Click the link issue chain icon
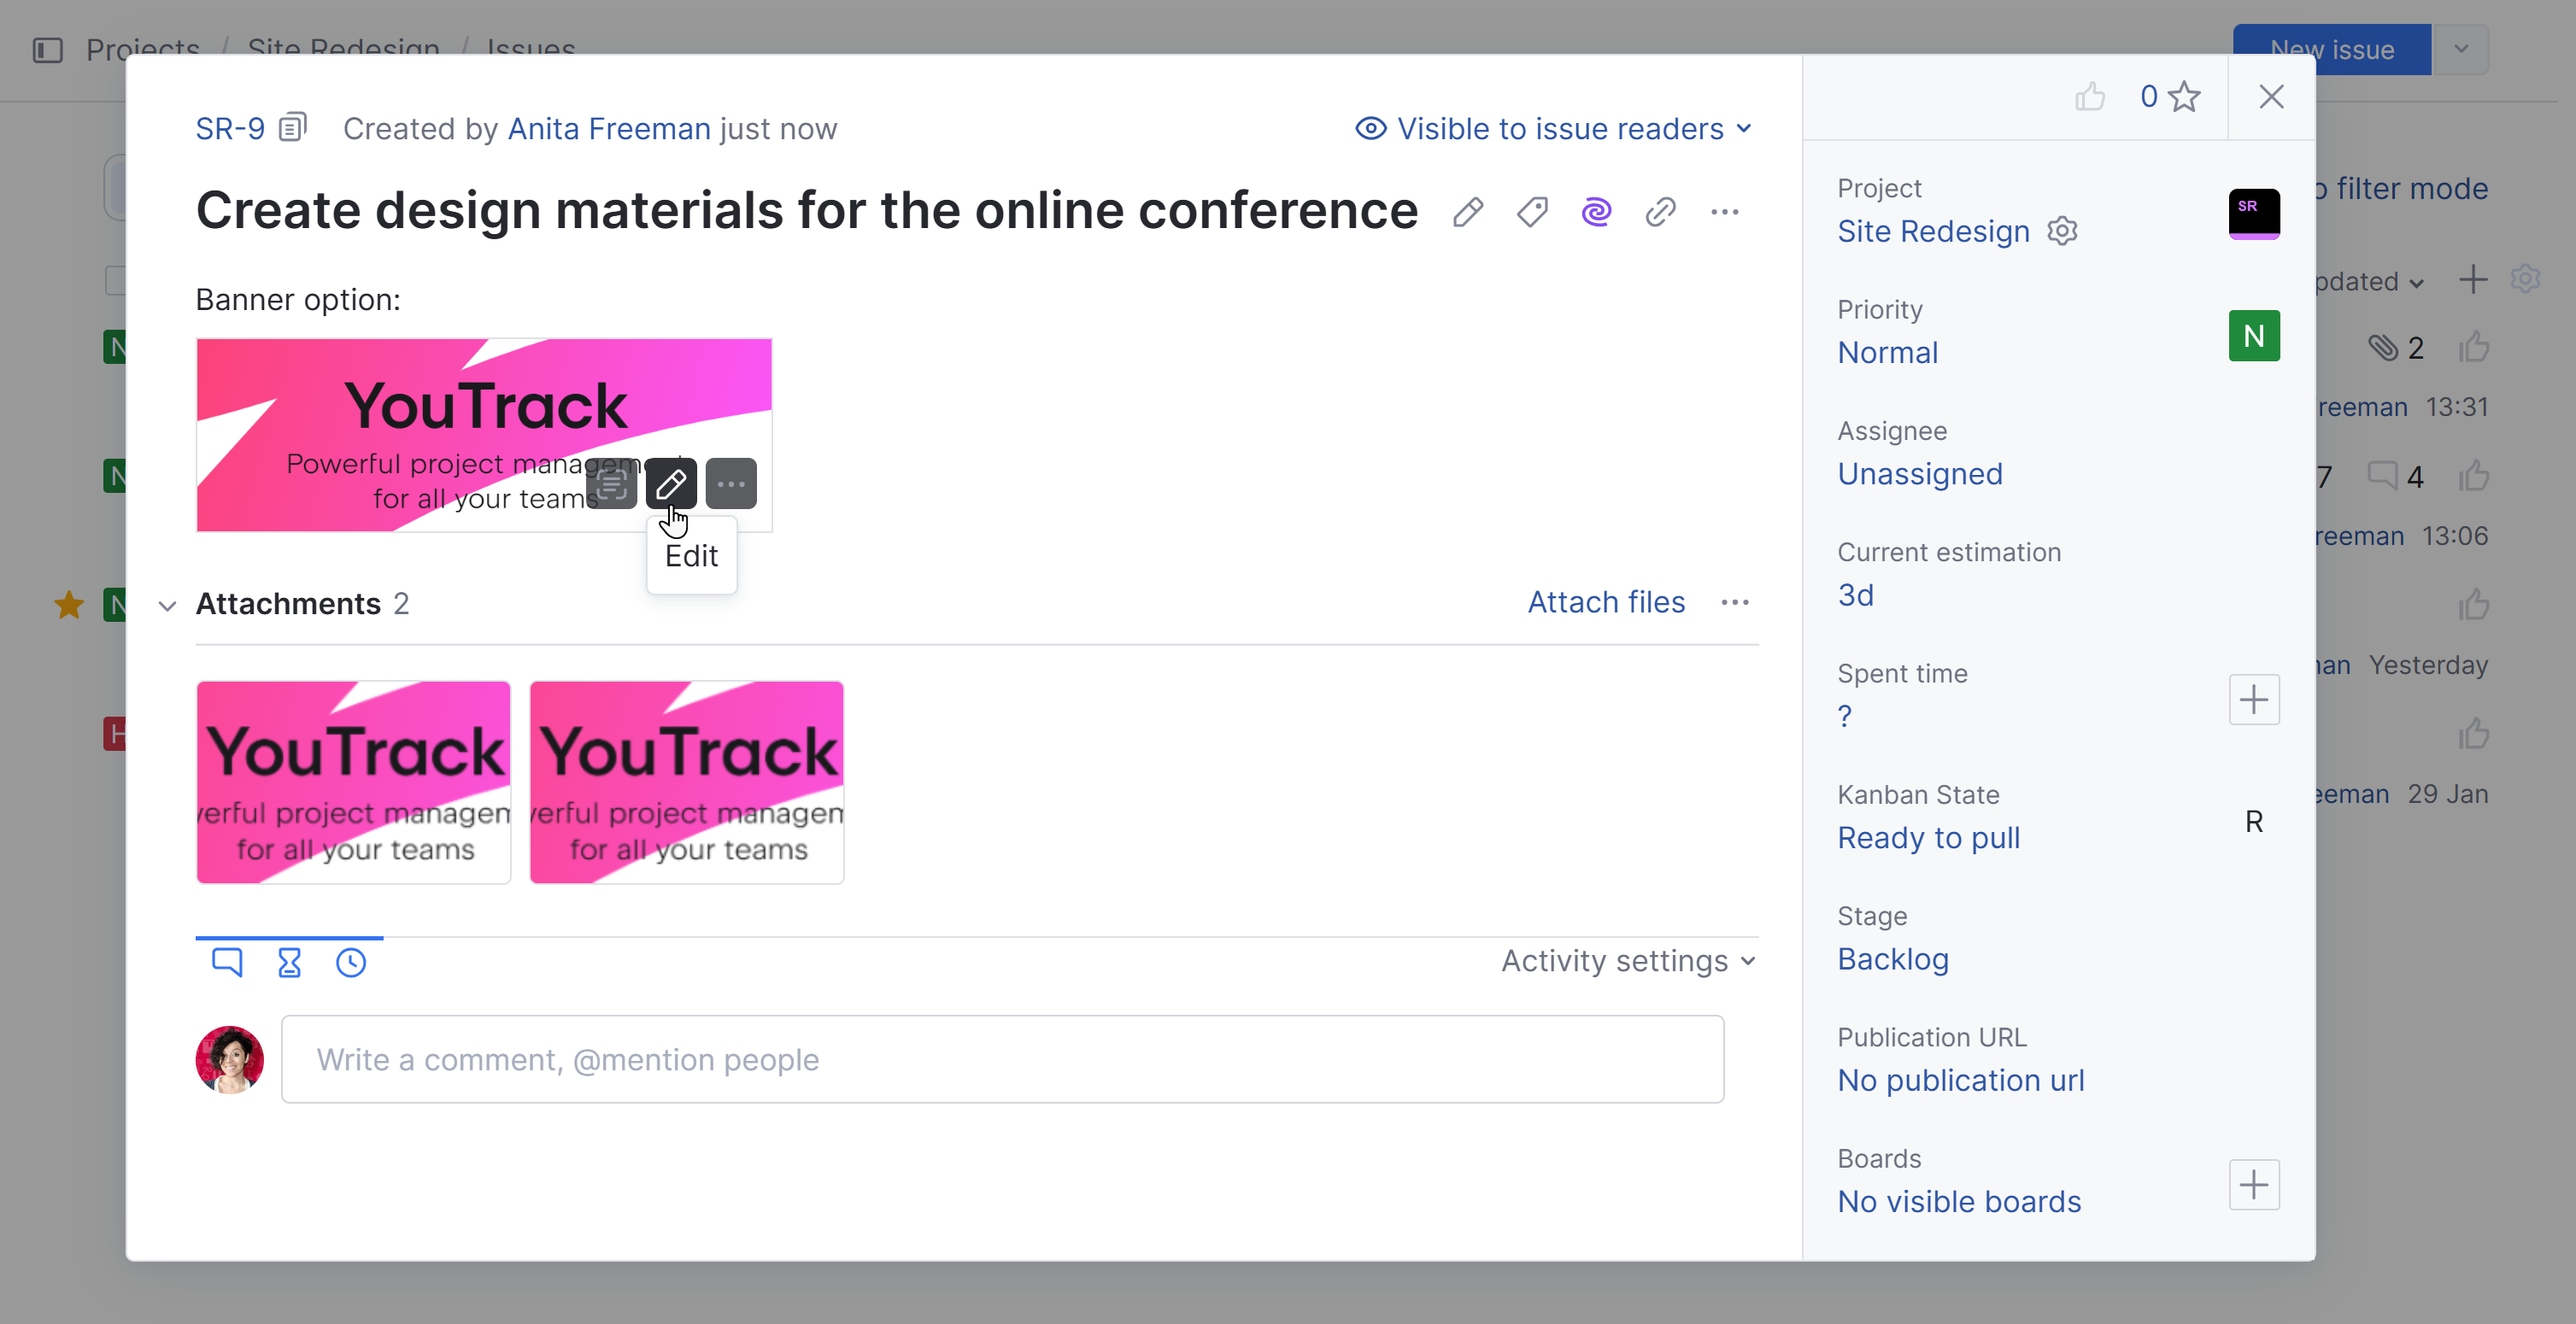The height and width of the screenshot is (1324, 2576). (x=1660, y=212)
